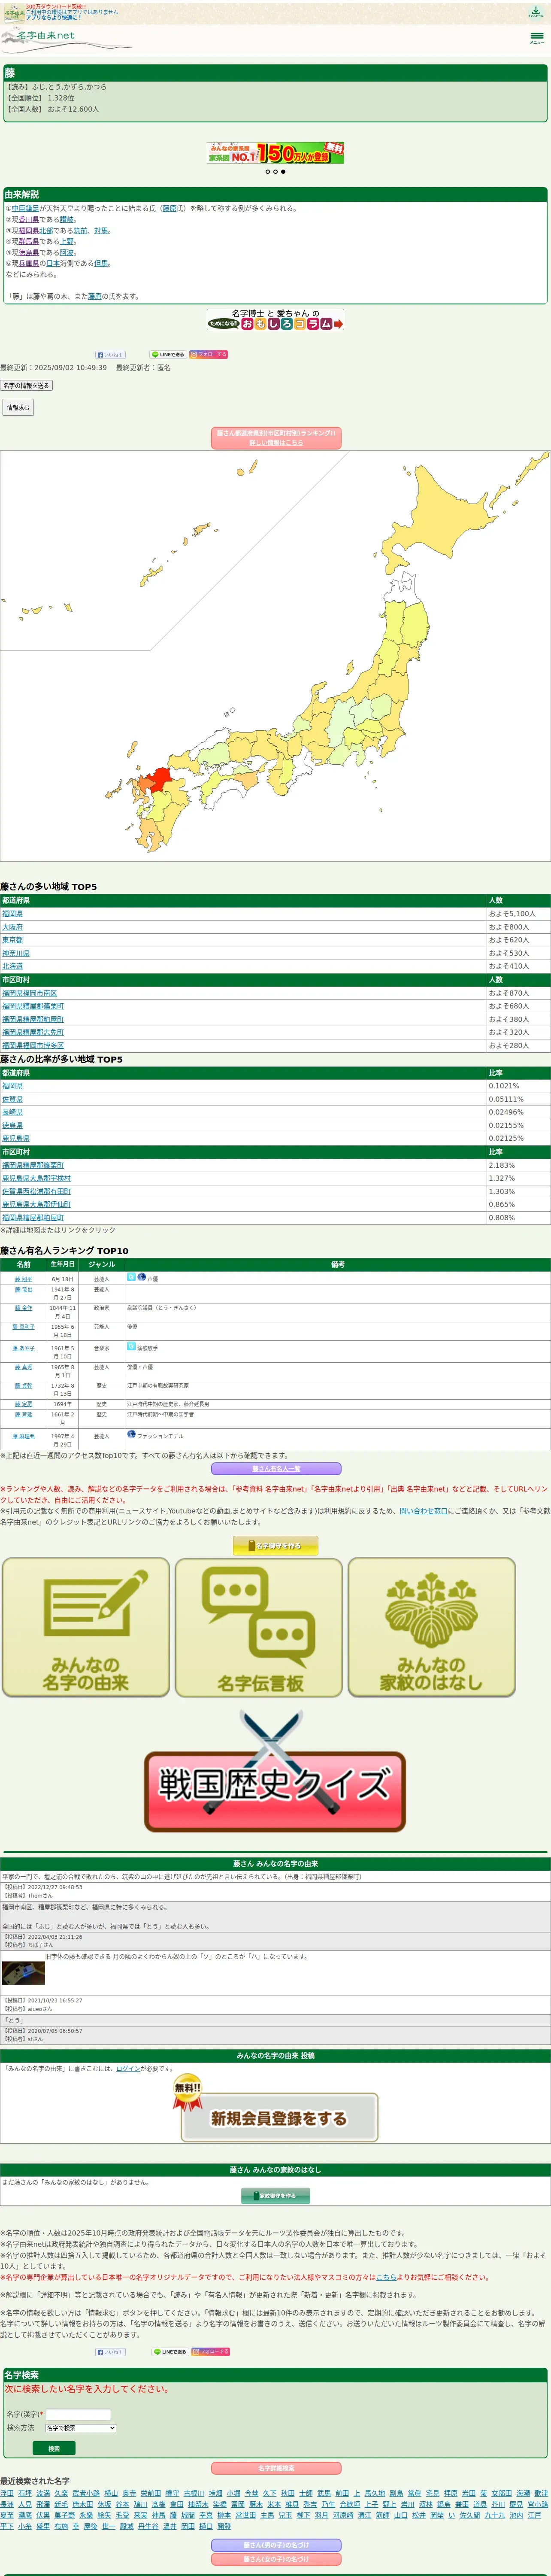Focus the 名字(漢字) search input field
The width and height of the screenshot is (551, 2576).
pos(78,2414)
